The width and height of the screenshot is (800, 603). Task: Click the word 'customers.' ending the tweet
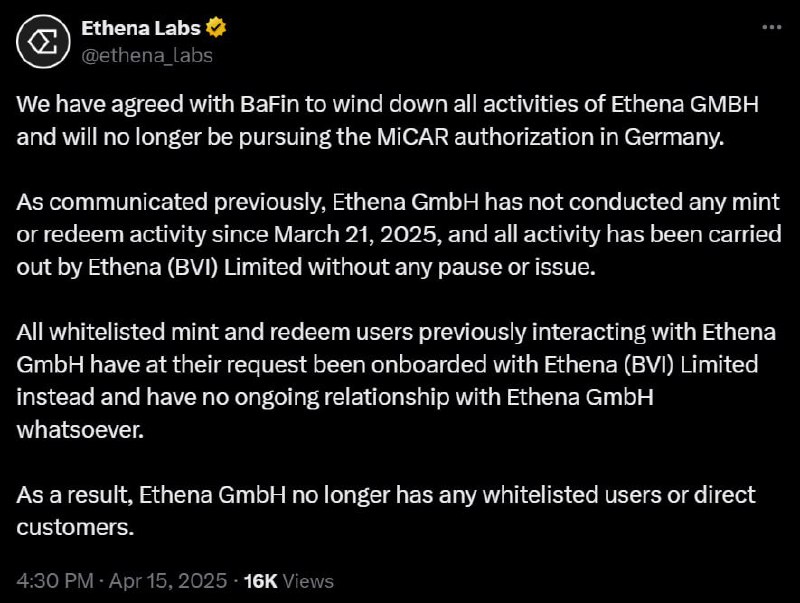coord(76,527)
